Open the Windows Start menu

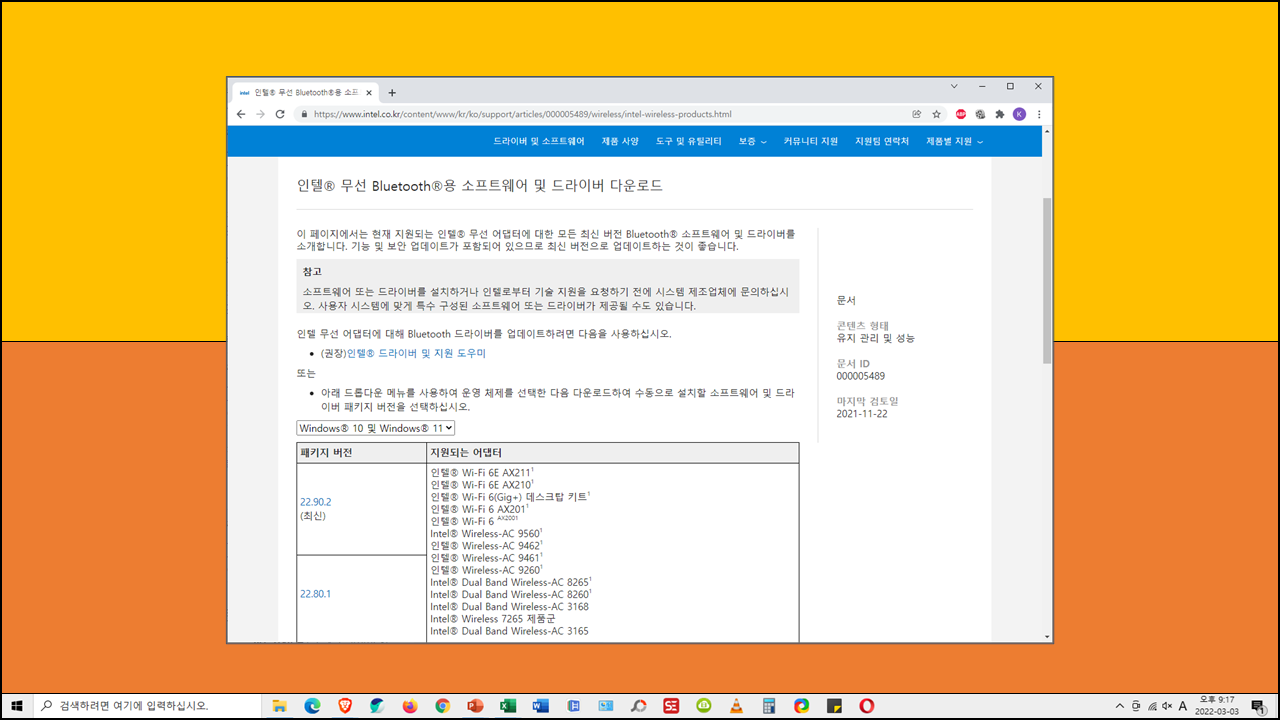(x=17, y=706)
